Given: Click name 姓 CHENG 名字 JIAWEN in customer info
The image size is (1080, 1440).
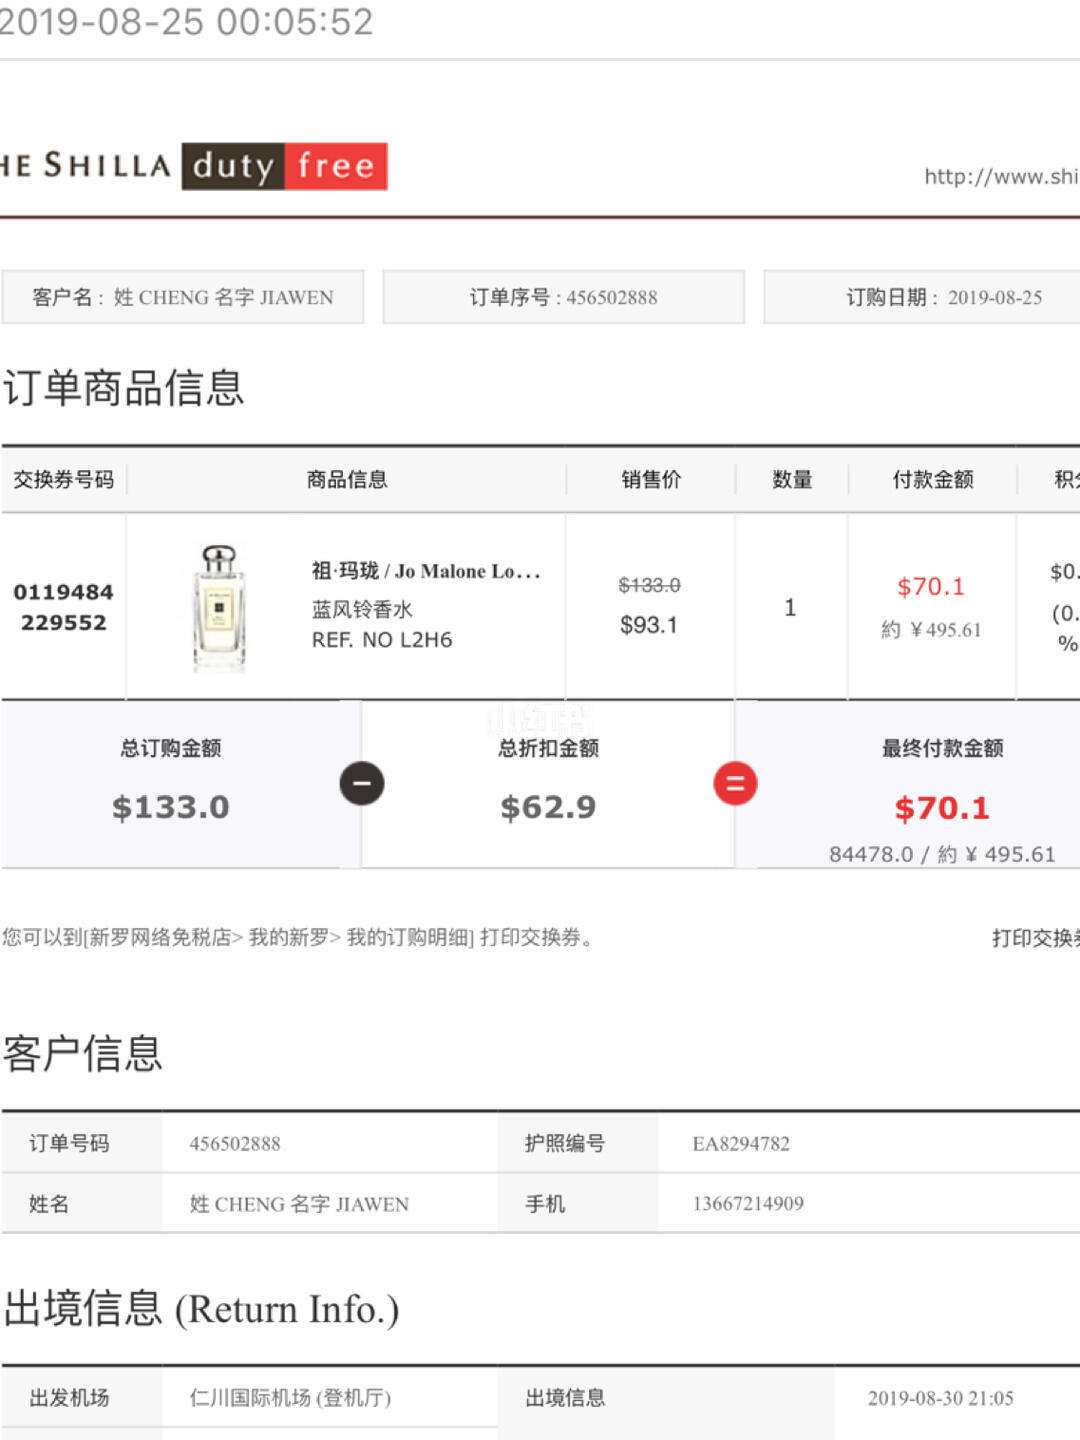Looking at the screenshot, I should (x=299, y=1204).
